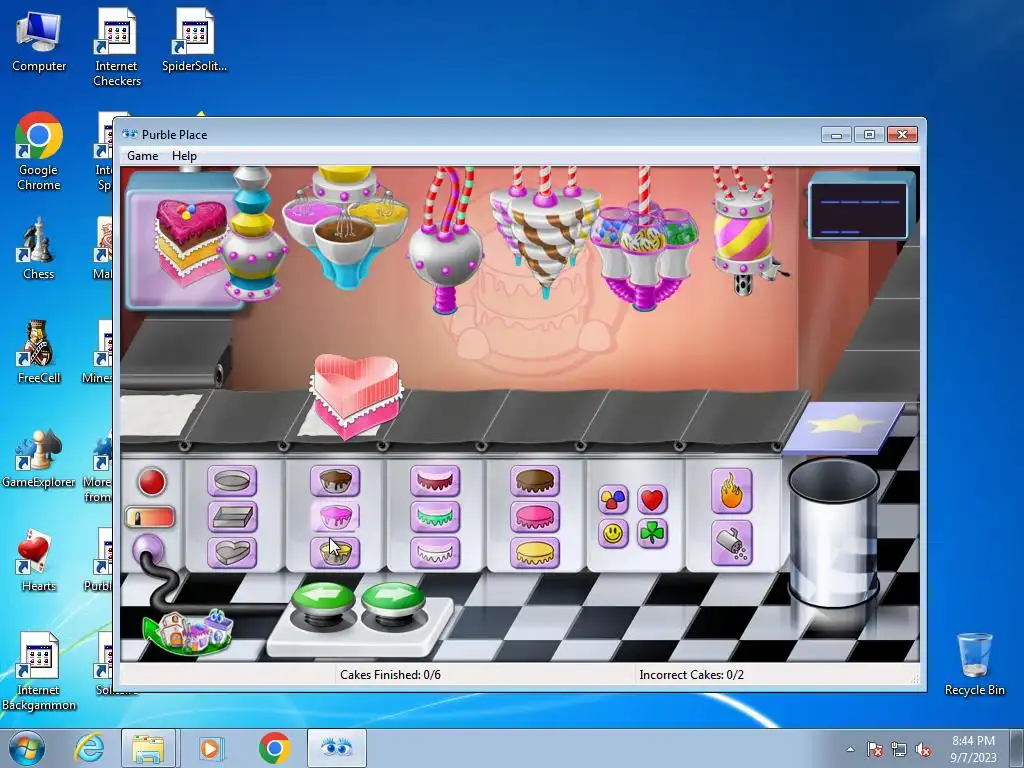Click the heart cake on the conveyor
The height and width of the screenshot is (768, 1024).
[356, 395]
